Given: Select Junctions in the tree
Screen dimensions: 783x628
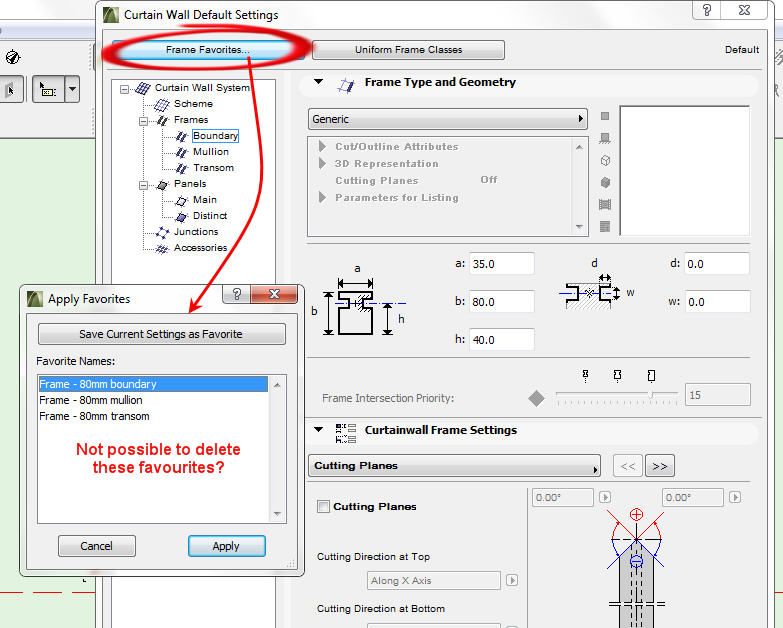Looking at the screenshot, I should (x=196, y=232).
